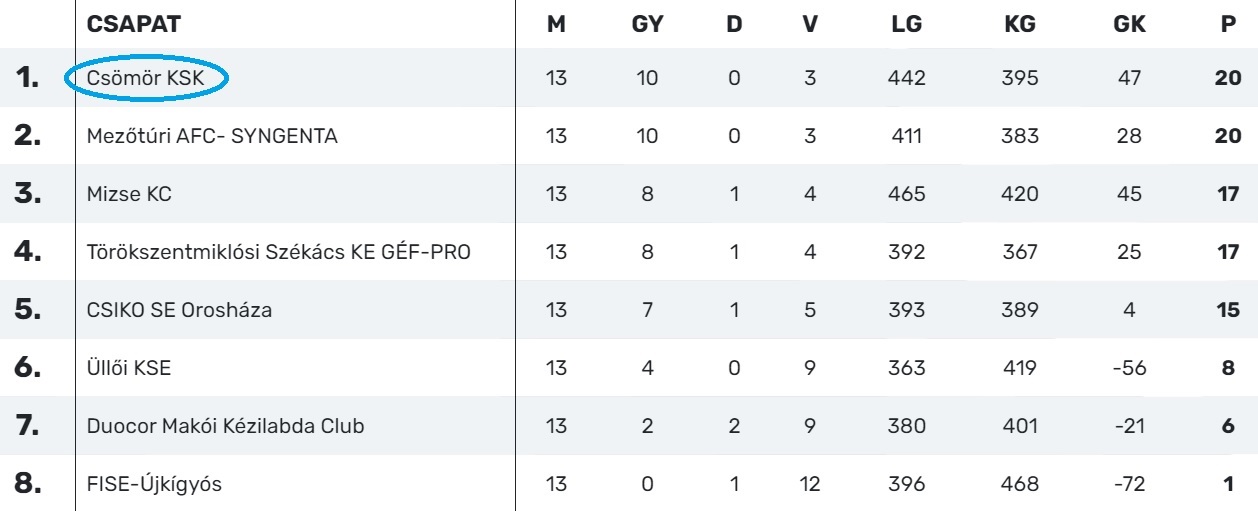Click CSIKO SE Orosháza team name
Viewport: 1258px width, 511px height.
[180, 311]
